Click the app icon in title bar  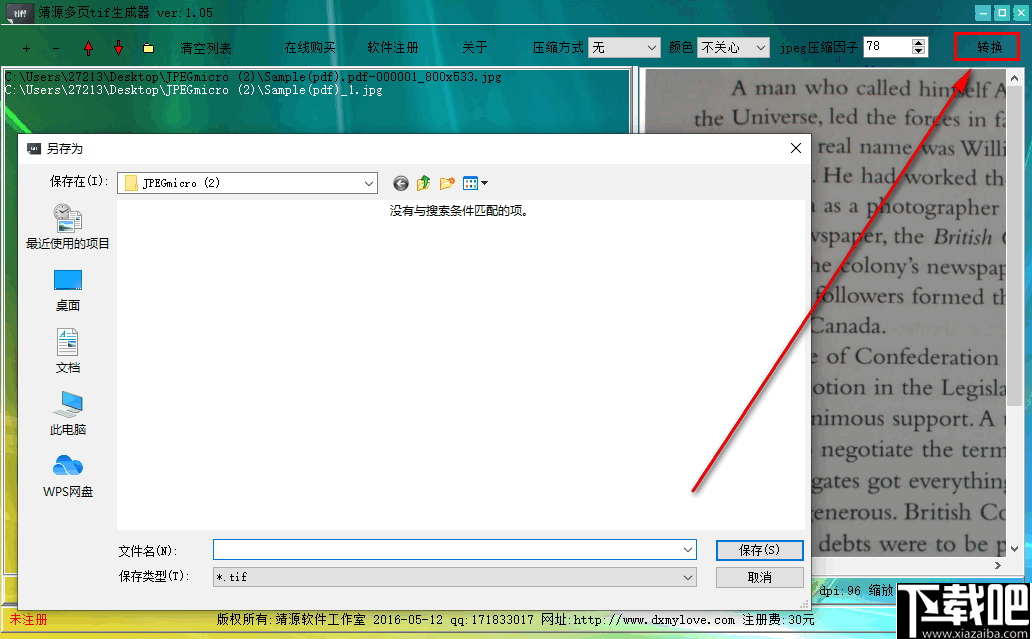coord(20,13)
